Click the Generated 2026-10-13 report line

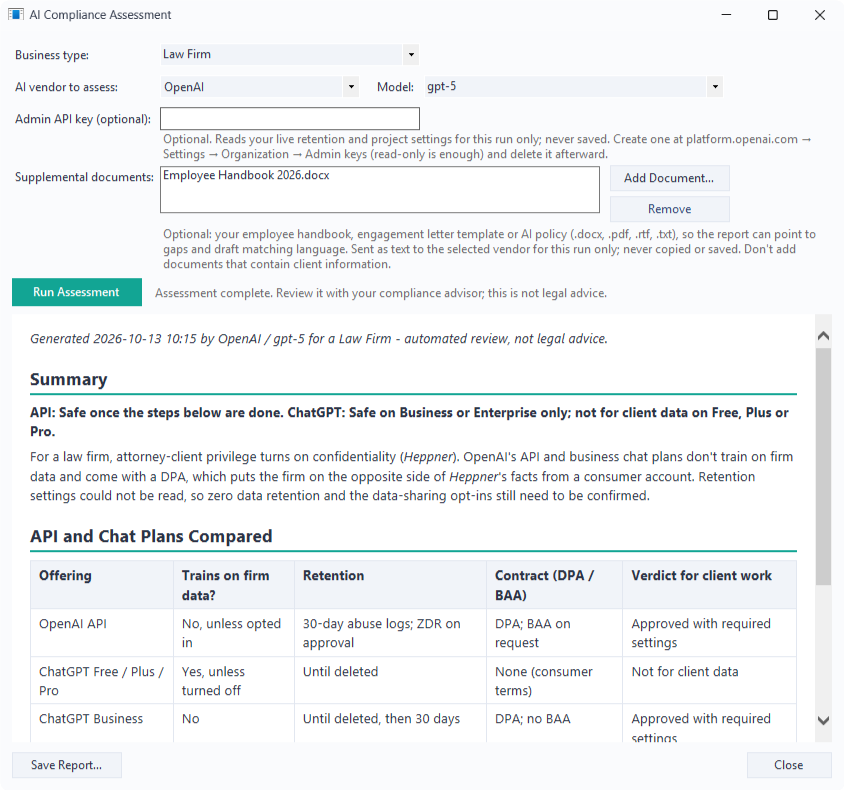[319, 338]
